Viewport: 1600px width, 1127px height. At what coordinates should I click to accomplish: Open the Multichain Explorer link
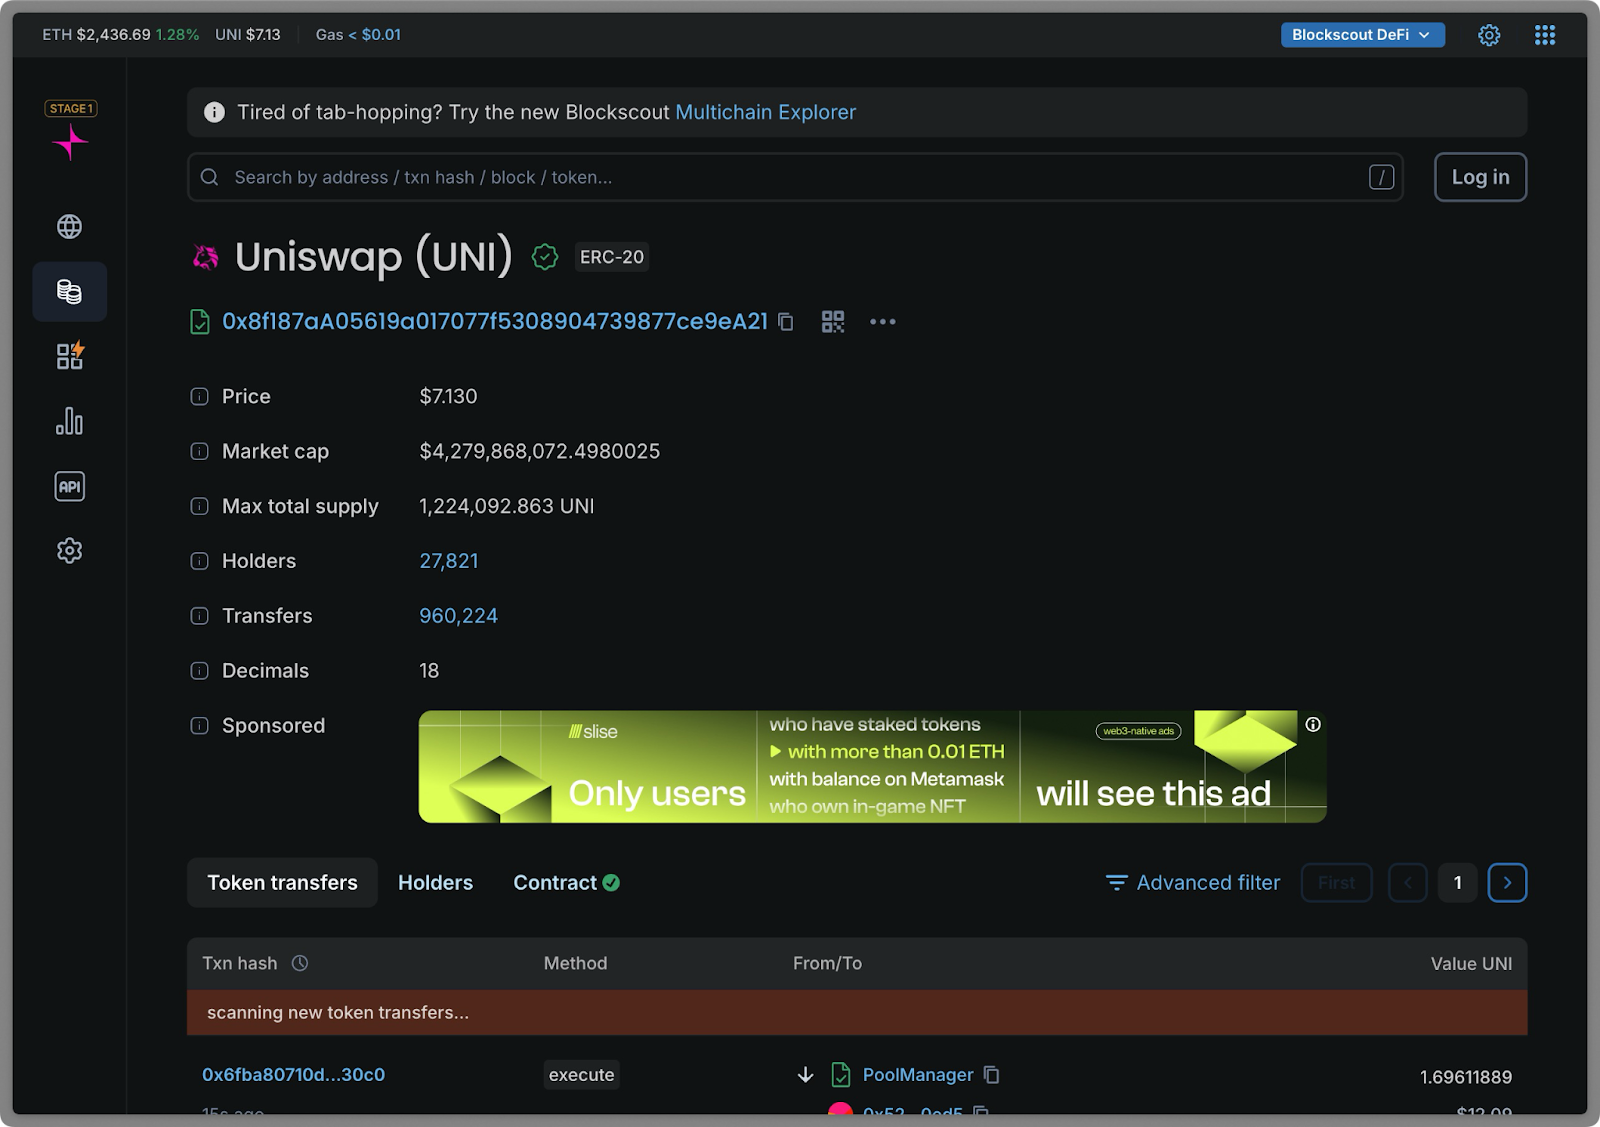point(765,112)
